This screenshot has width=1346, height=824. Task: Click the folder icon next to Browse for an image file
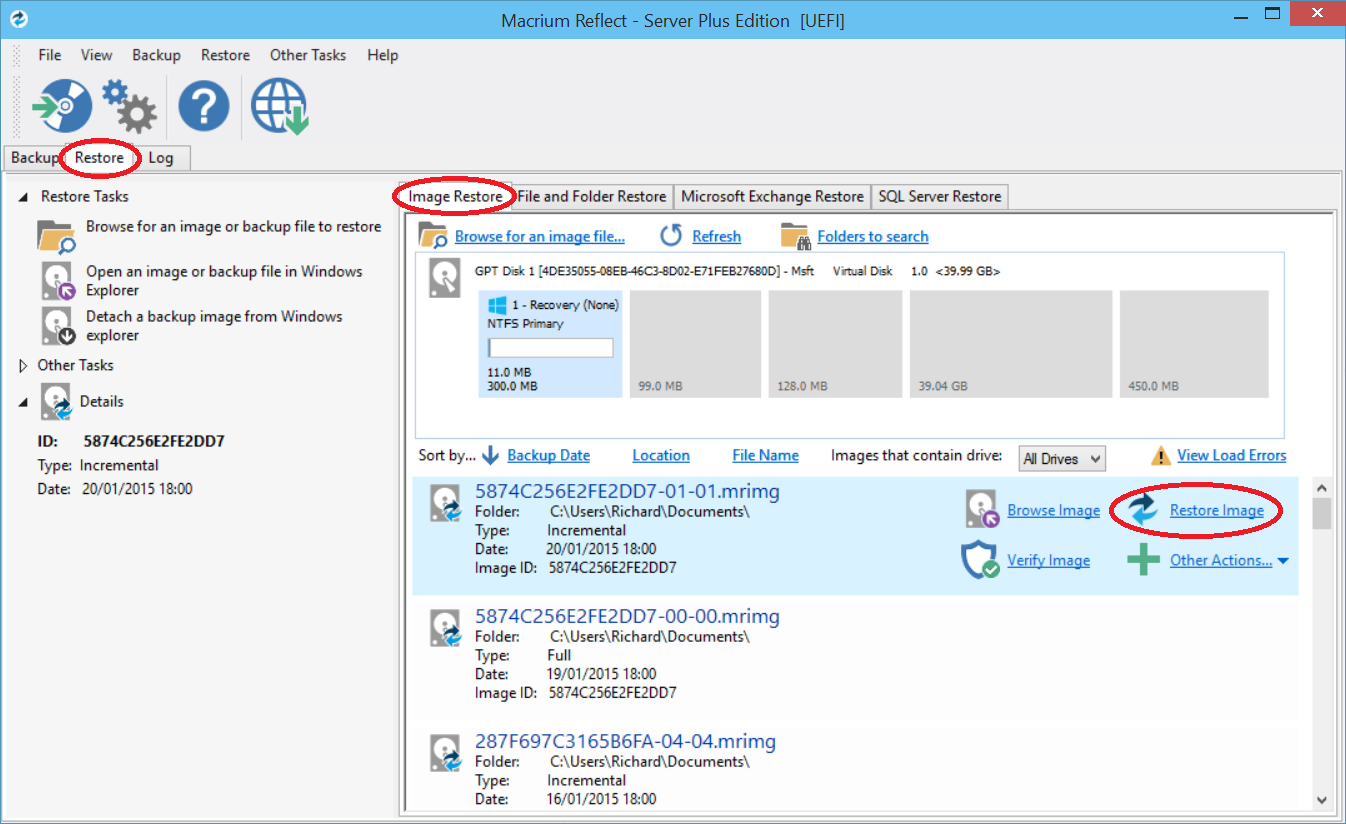pyautogui.click(x=434, y=236)
